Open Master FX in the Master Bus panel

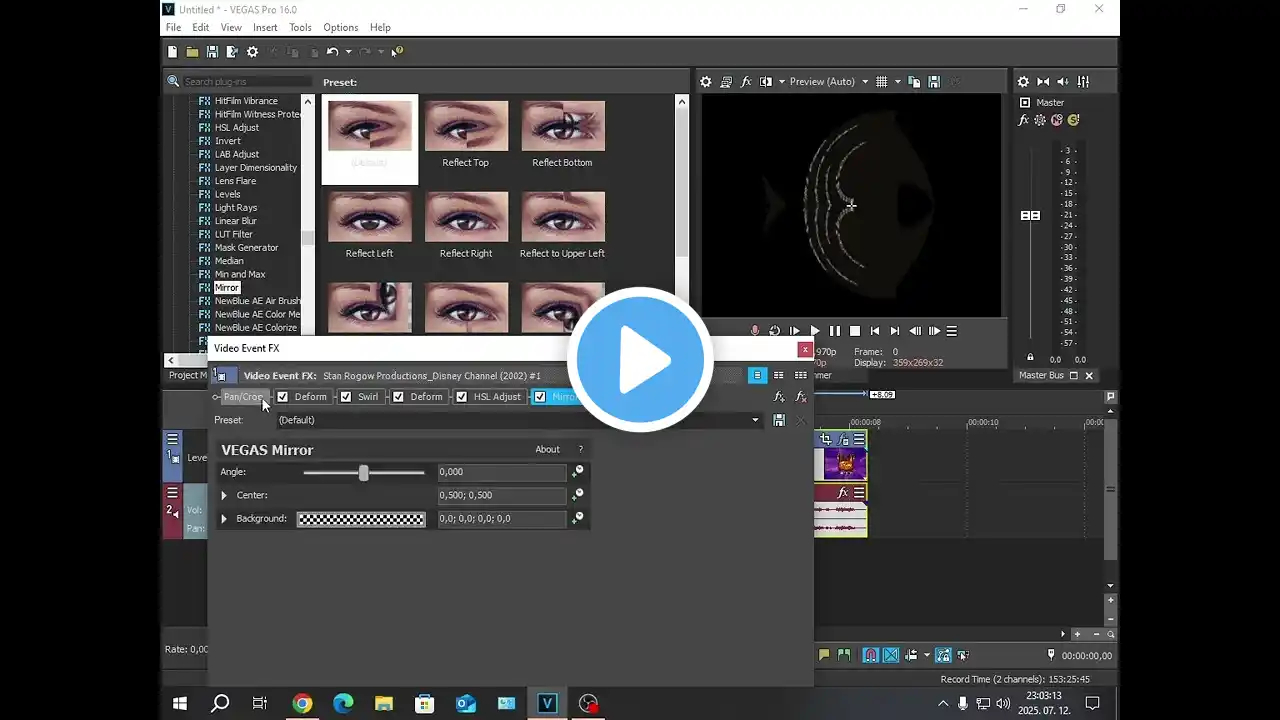point(1023,120)
